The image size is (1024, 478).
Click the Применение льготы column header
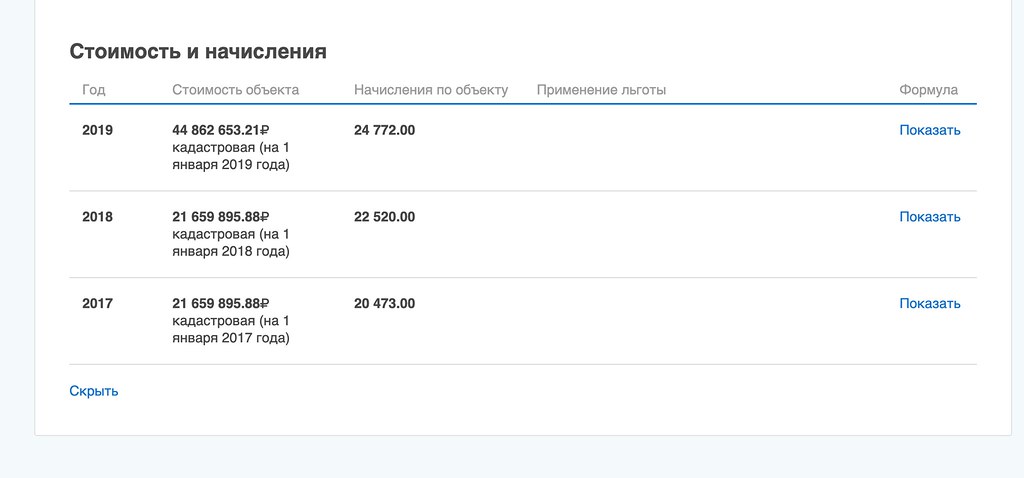(x=601, y=89)
